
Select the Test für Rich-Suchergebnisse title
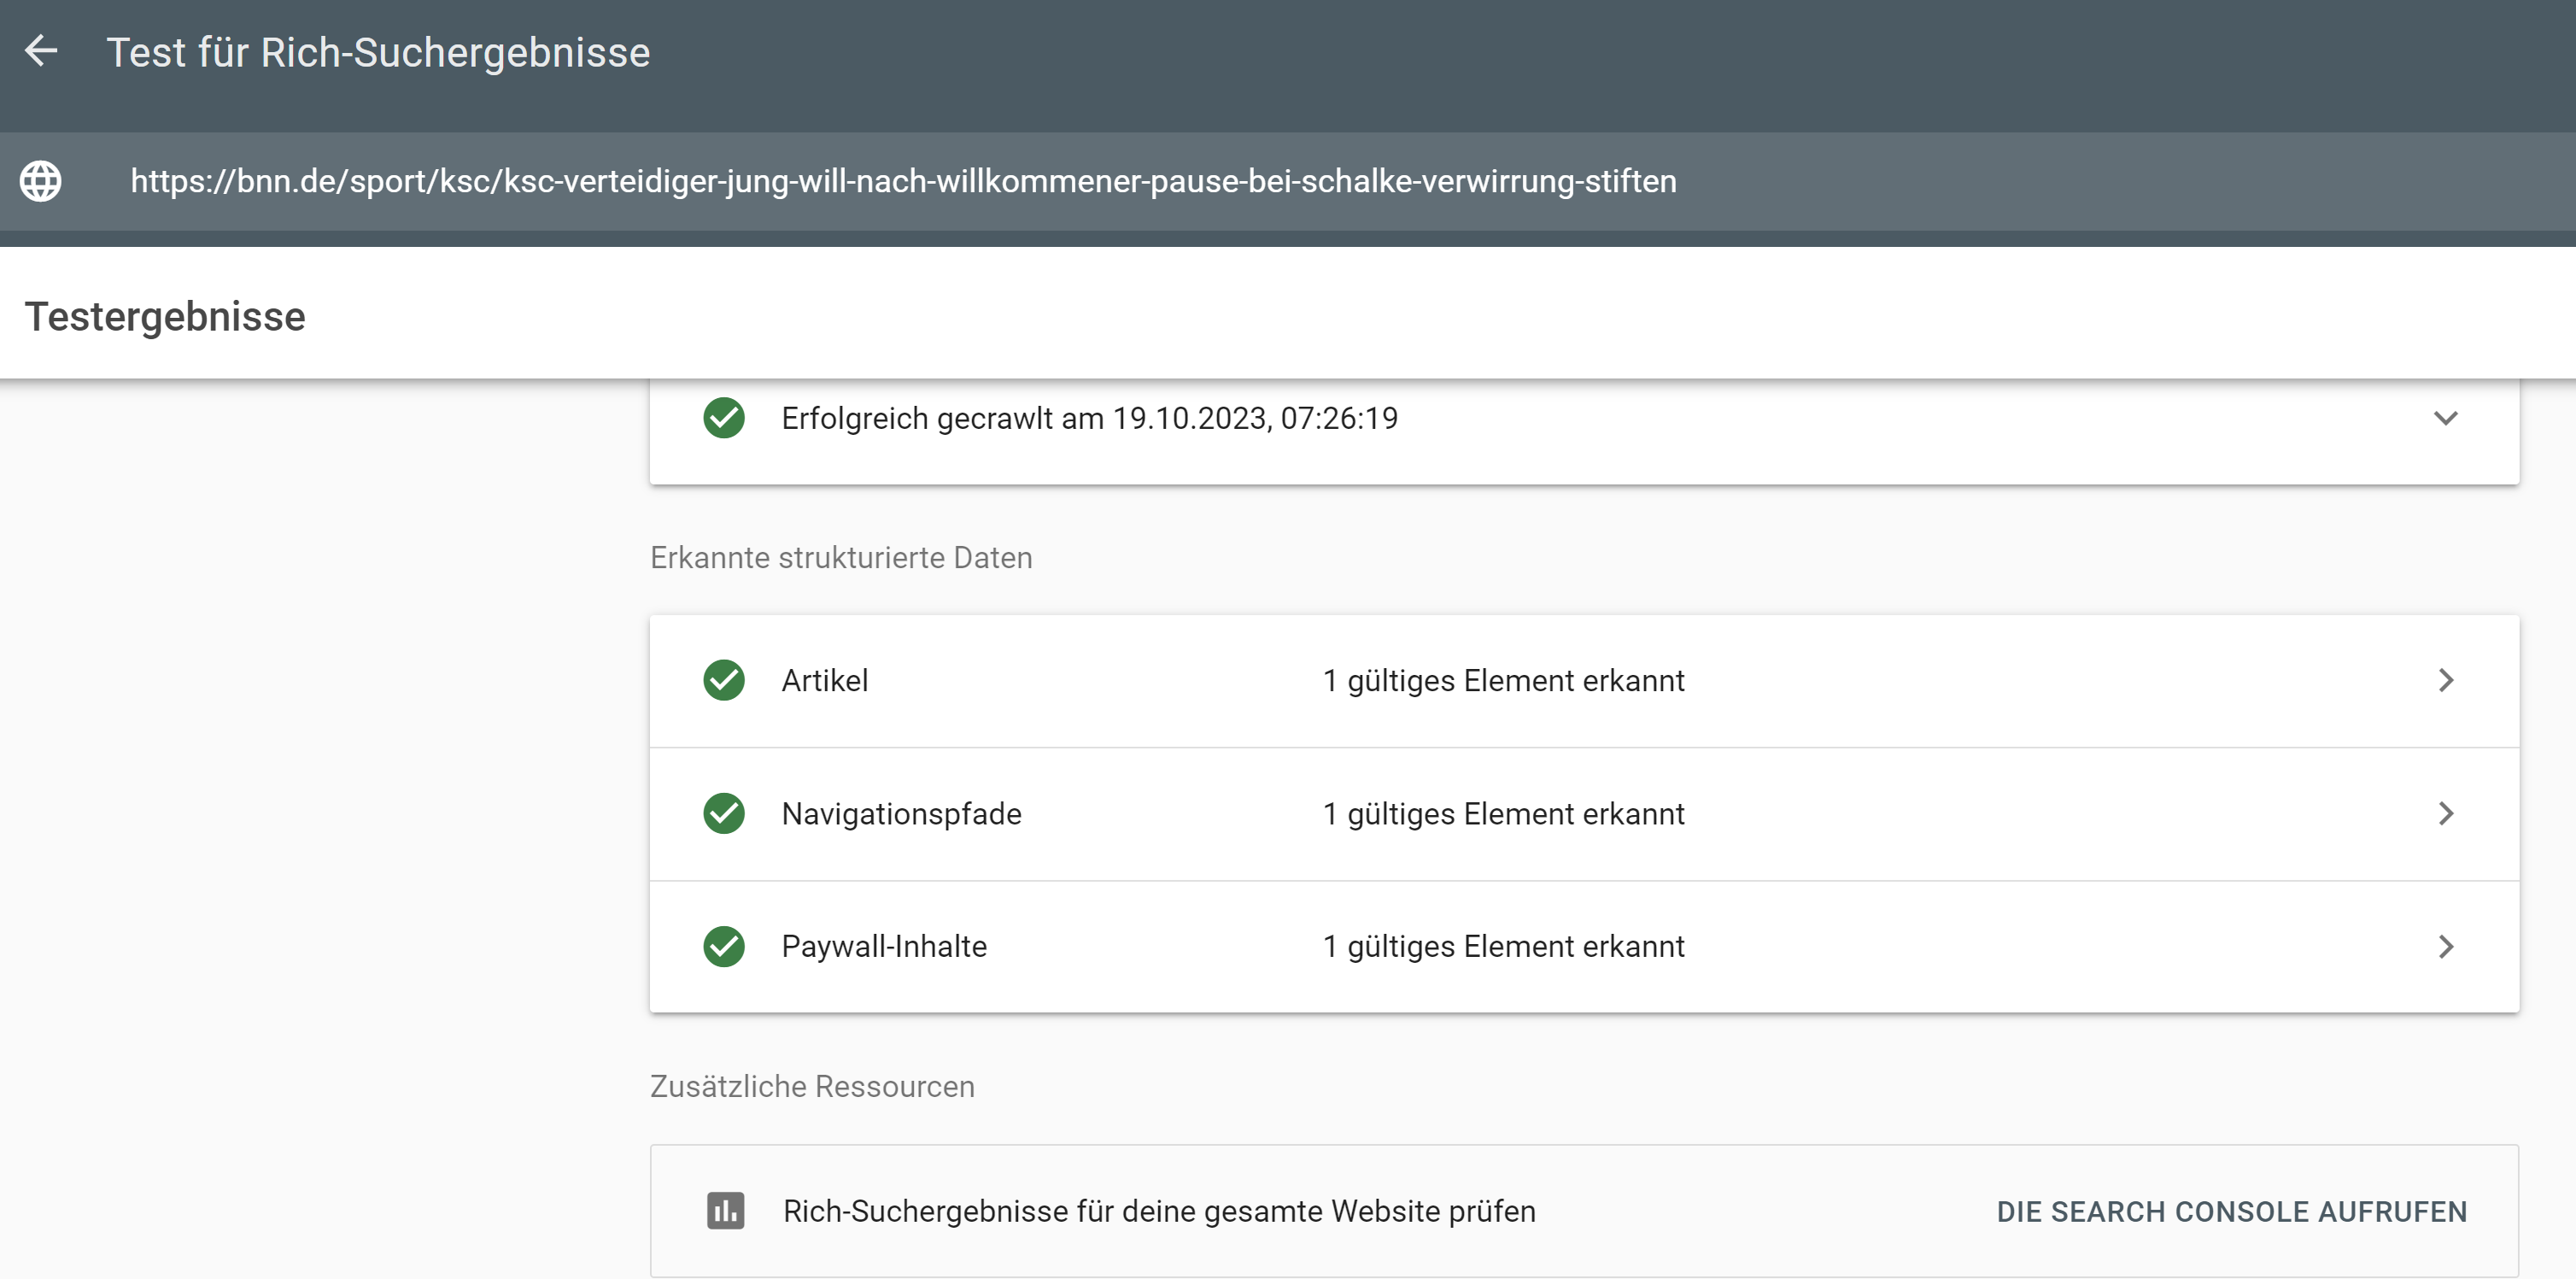[x=379, y=51]
